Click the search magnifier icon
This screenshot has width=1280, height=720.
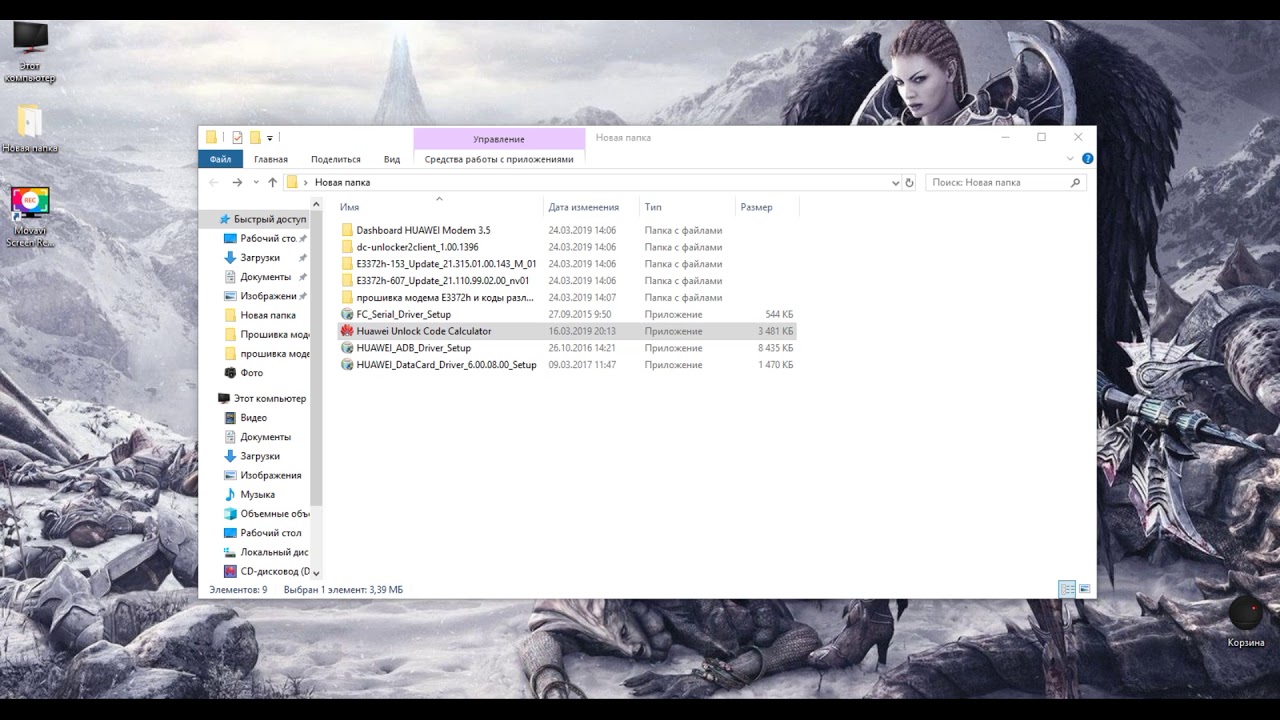tap(1076, 183)
